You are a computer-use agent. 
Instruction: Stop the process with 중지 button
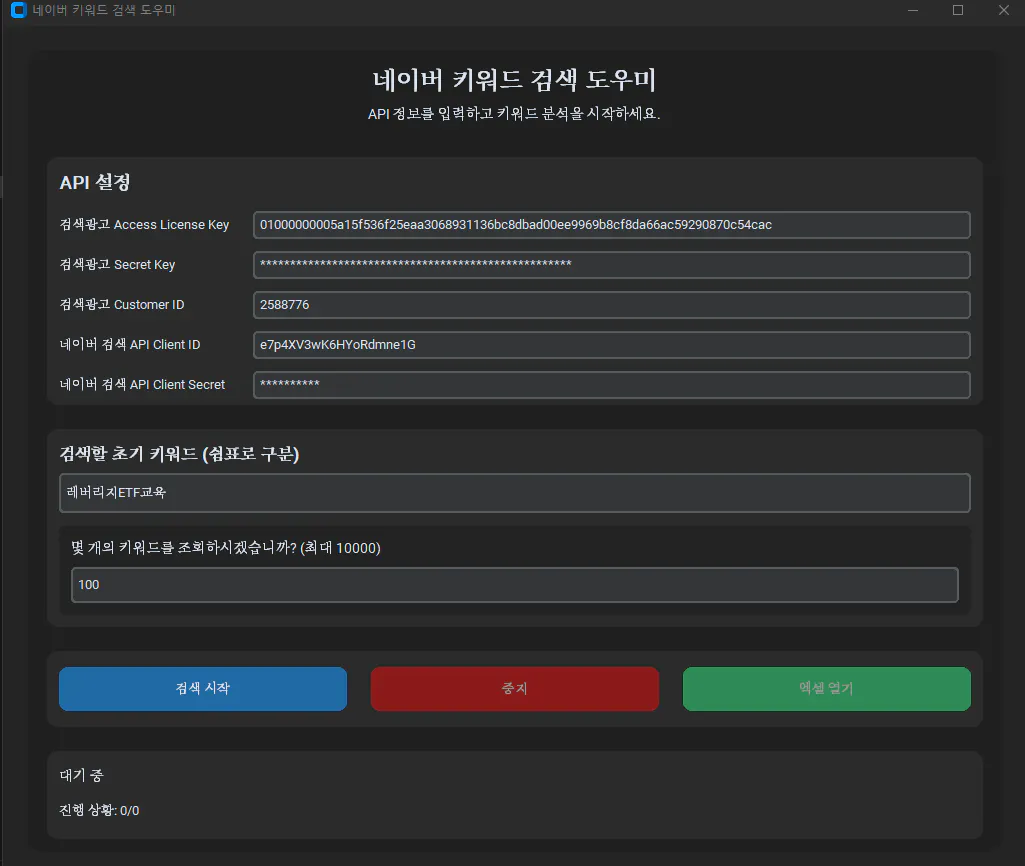click(x=514, y=689)
